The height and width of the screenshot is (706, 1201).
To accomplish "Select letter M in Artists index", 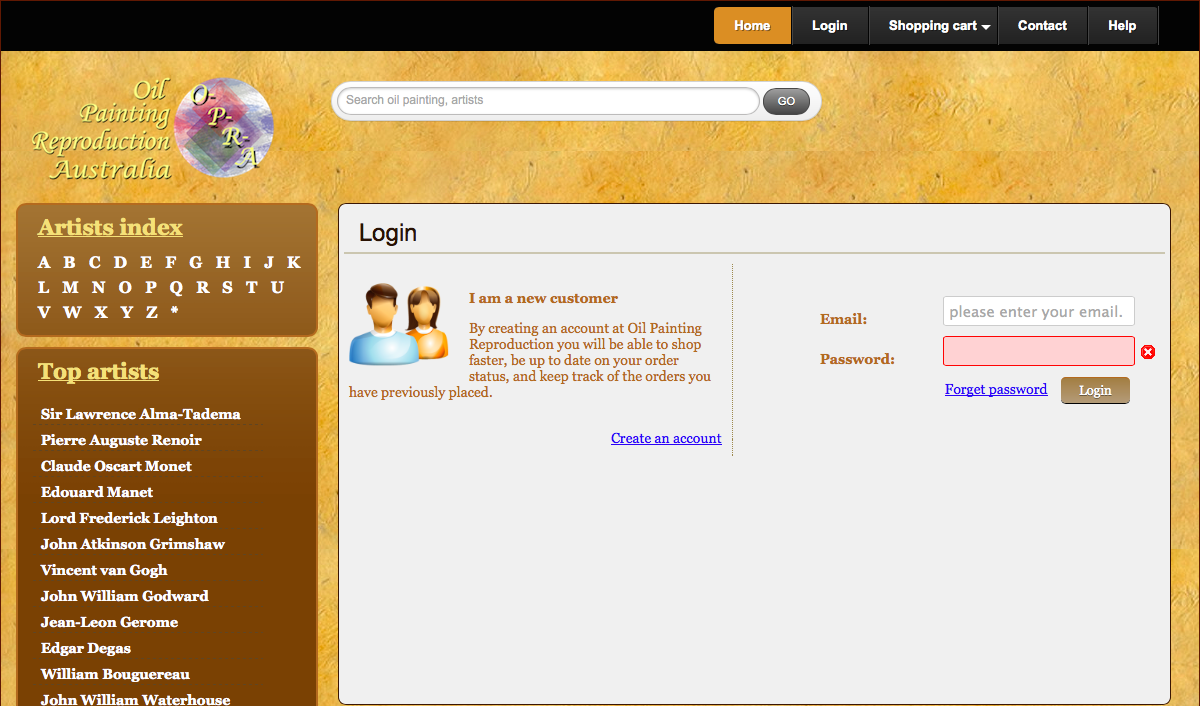I will click(x=70, y=287).
